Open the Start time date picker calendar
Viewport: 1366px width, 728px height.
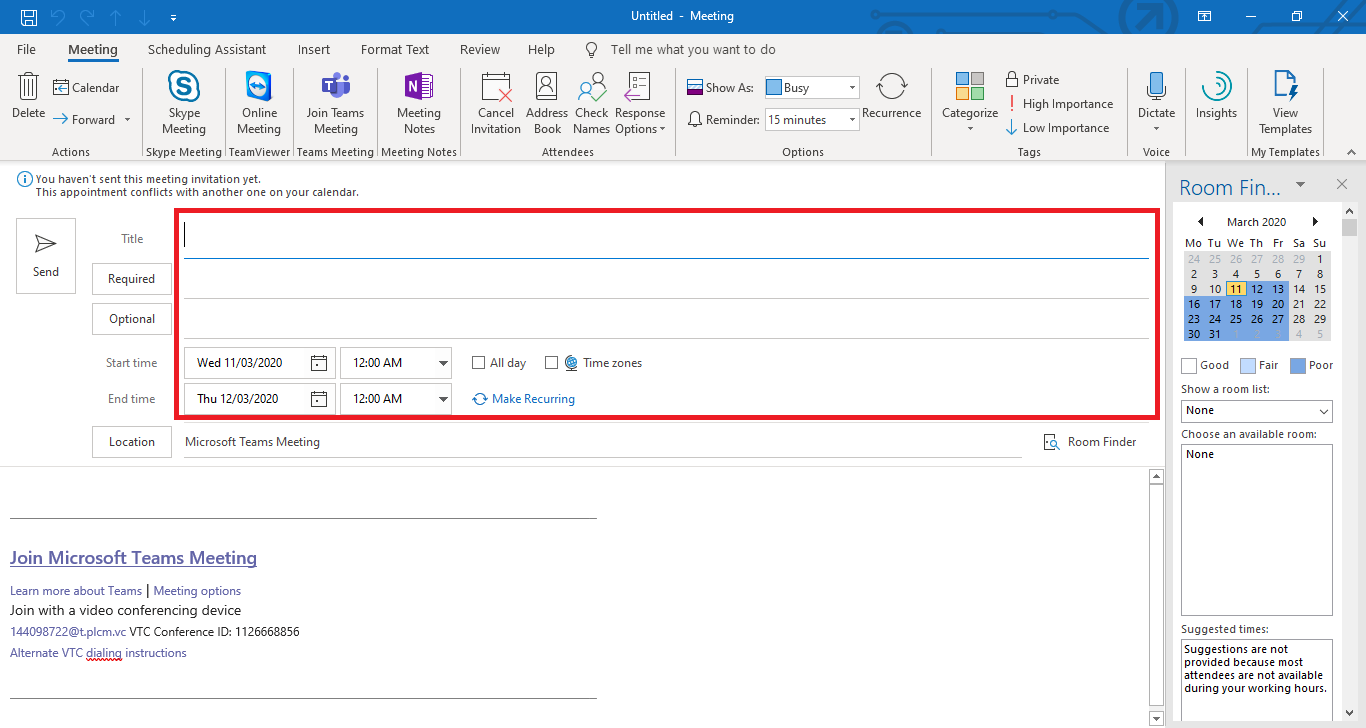pyautogui.click(x=319, y=363)
